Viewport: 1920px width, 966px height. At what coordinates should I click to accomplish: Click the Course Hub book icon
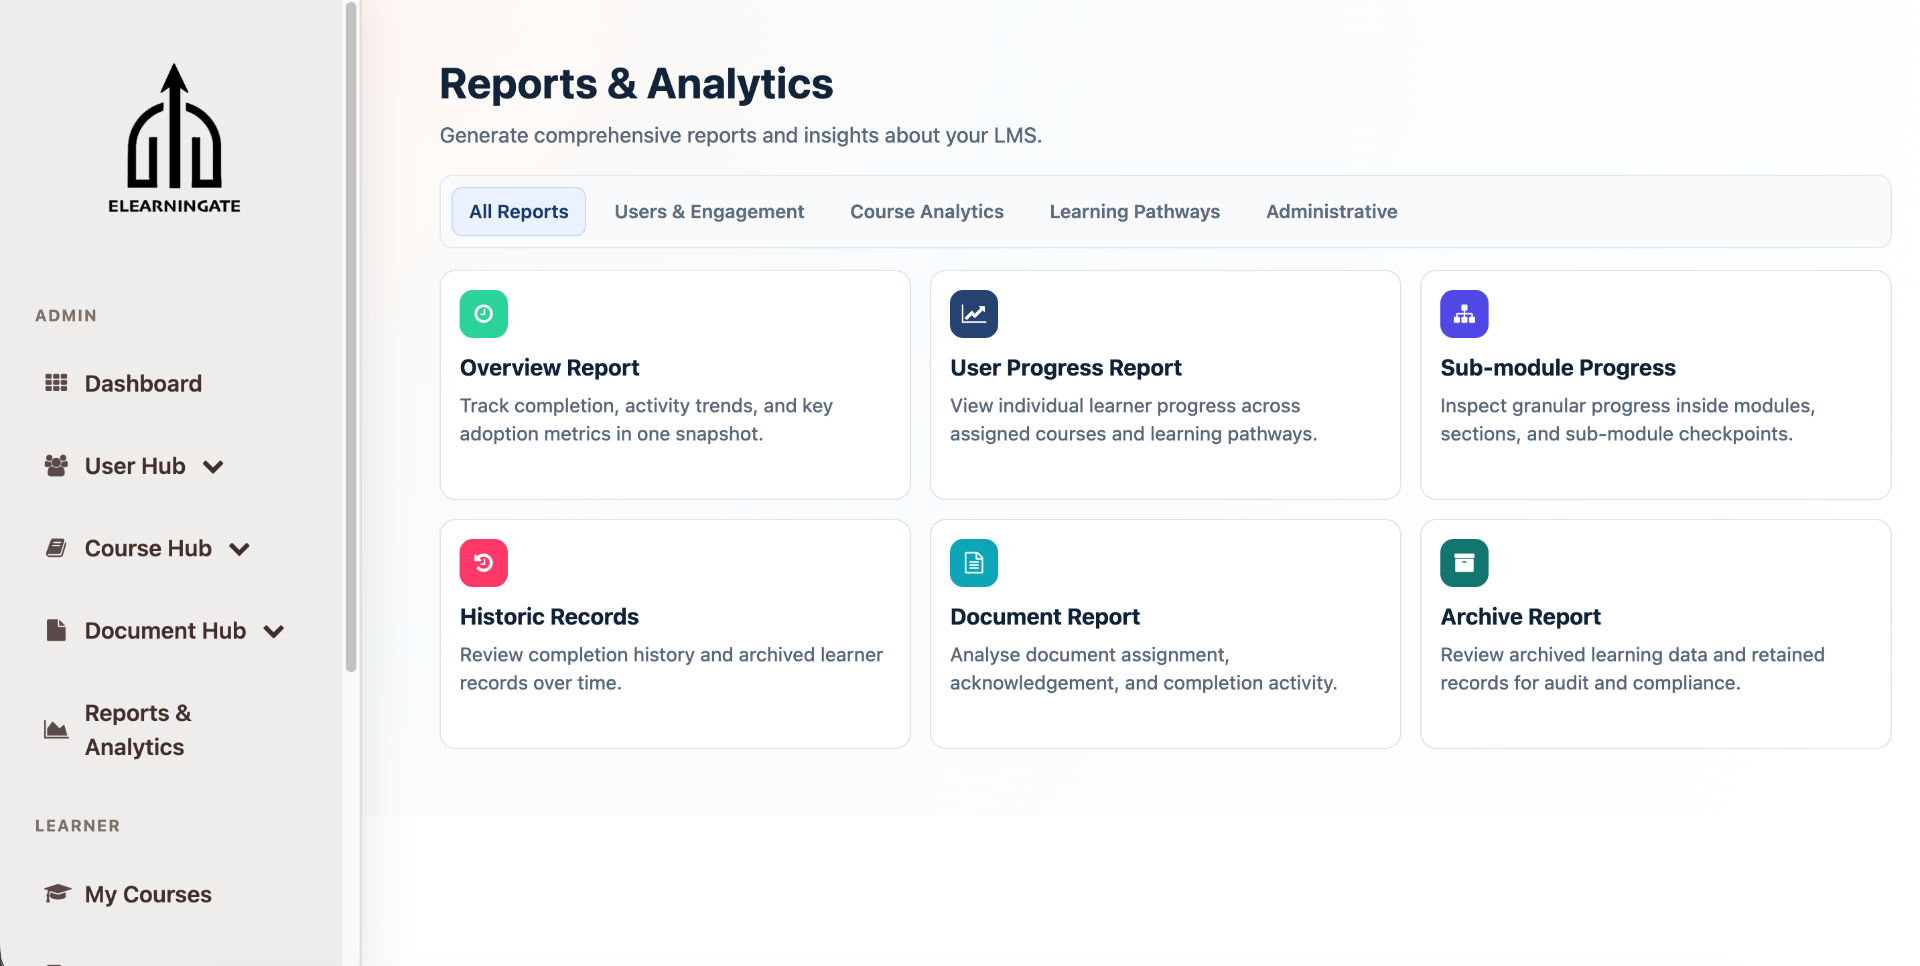[x=56, y=548]
